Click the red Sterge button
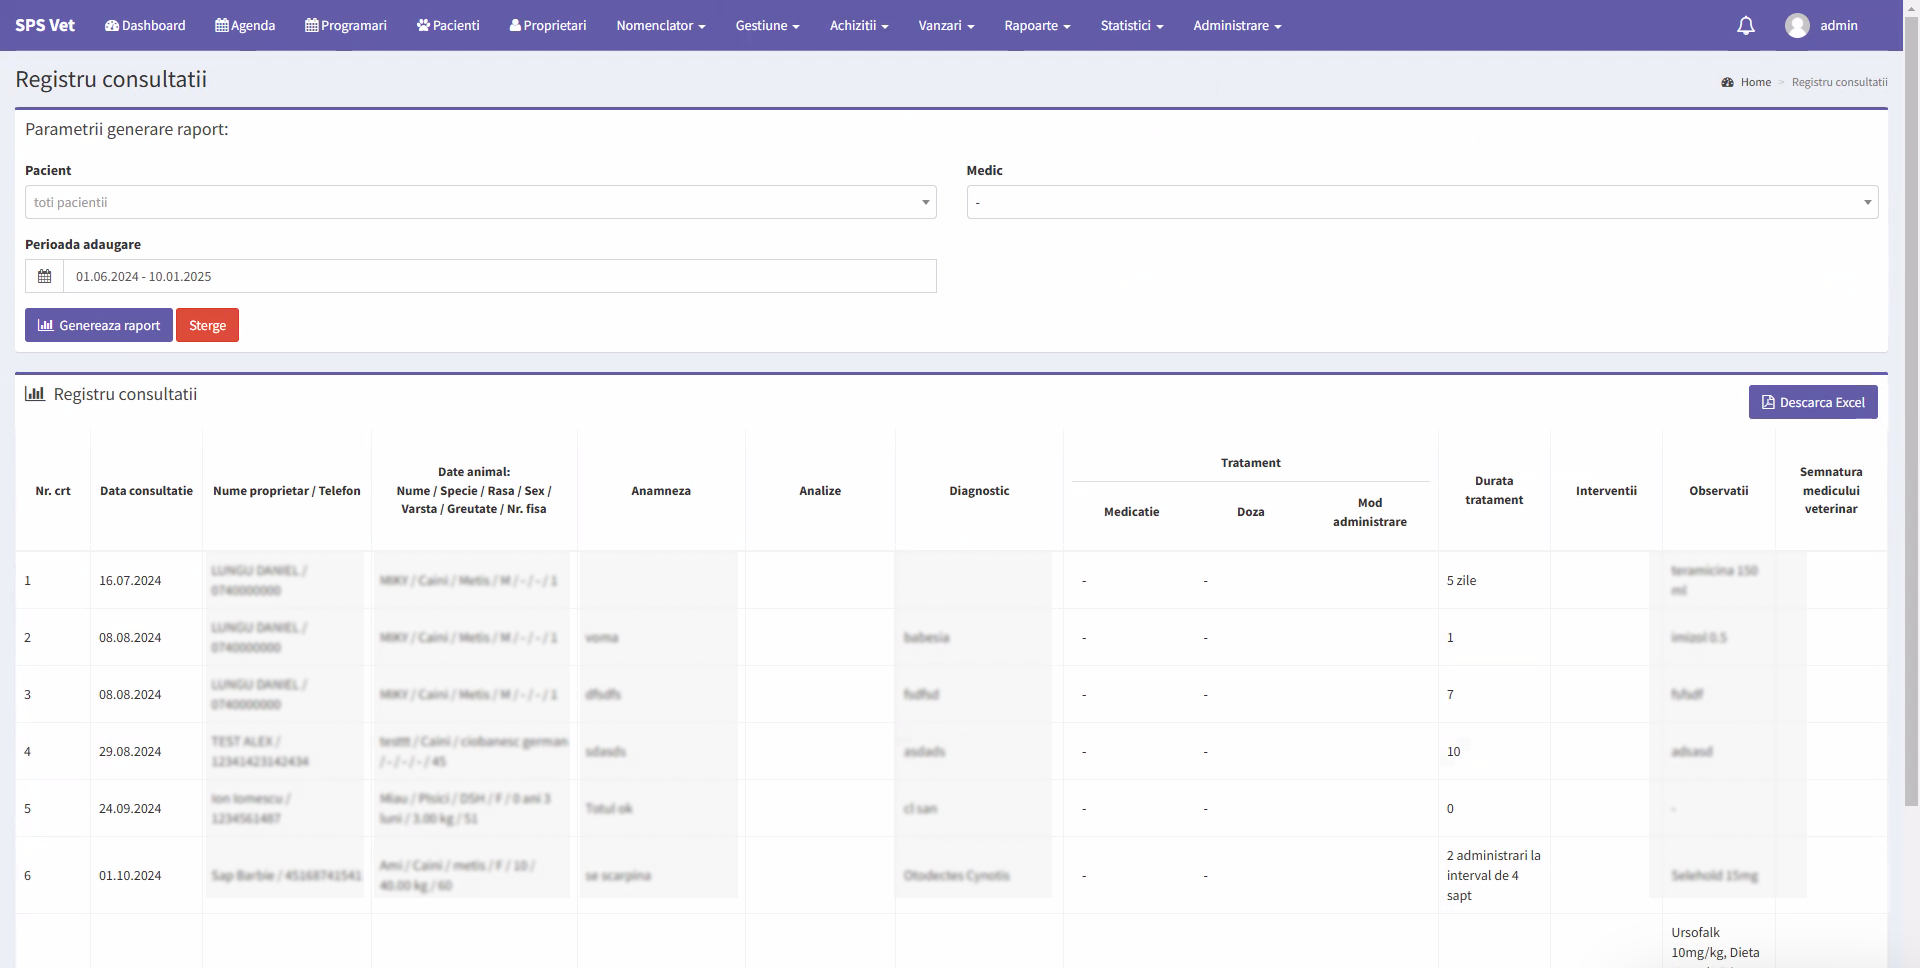 click(x=207, y=325)
